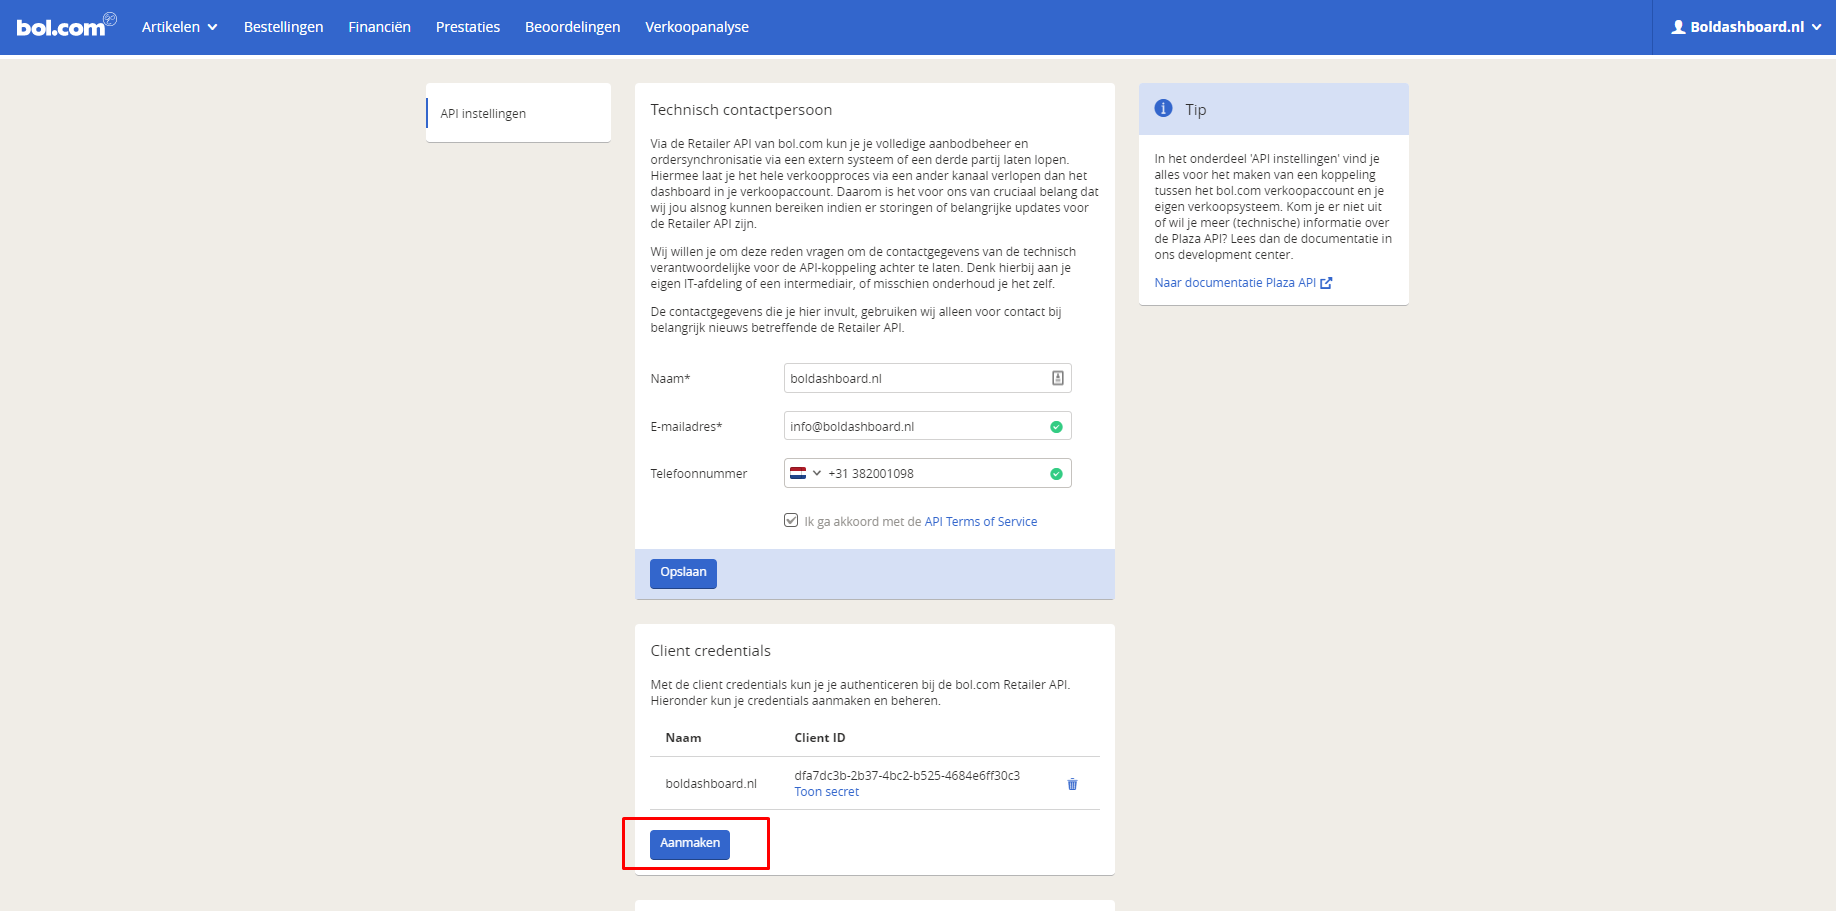Click the user profile icon in header
Screen dimensions: 1836x911
pos(1678,27)
